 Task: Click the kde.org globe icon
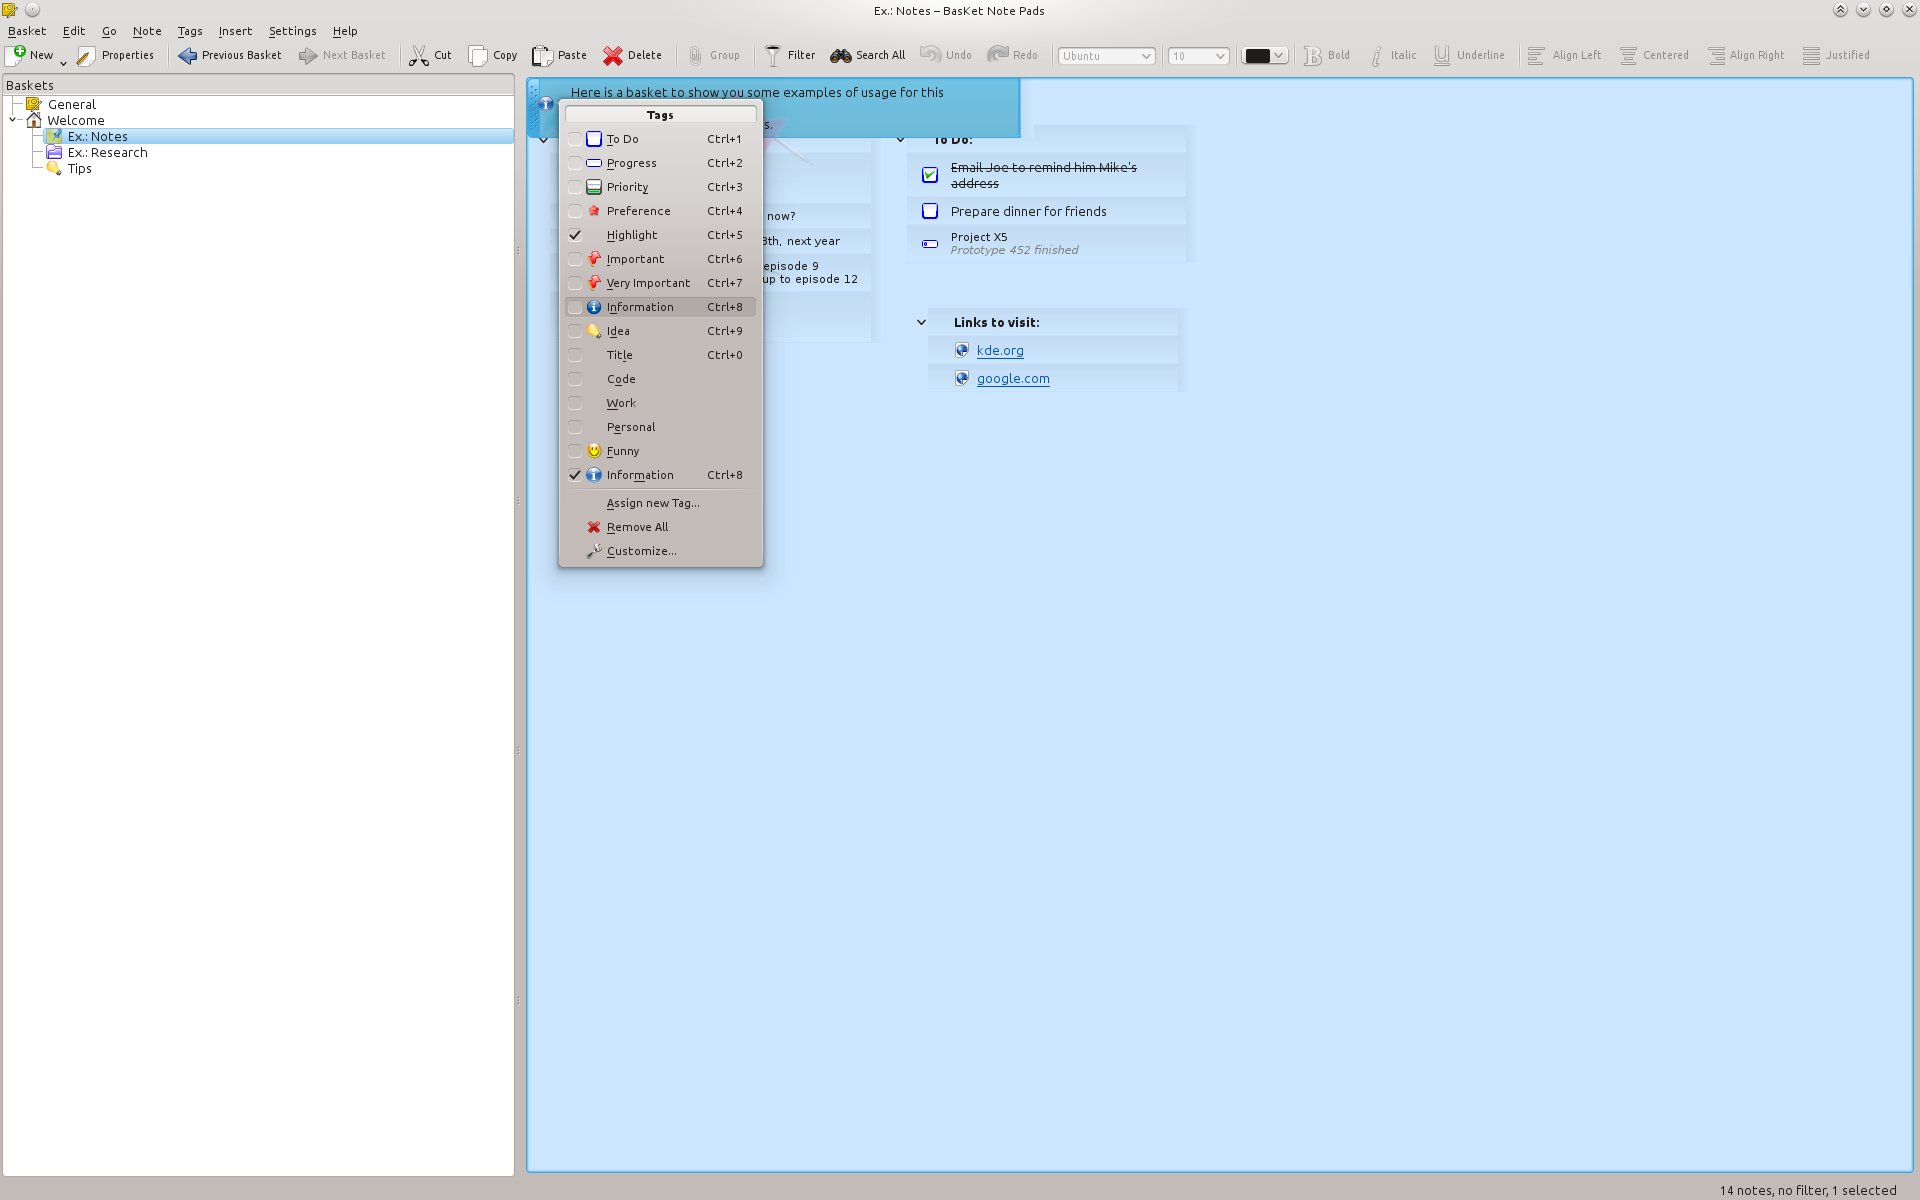[961, 350]
